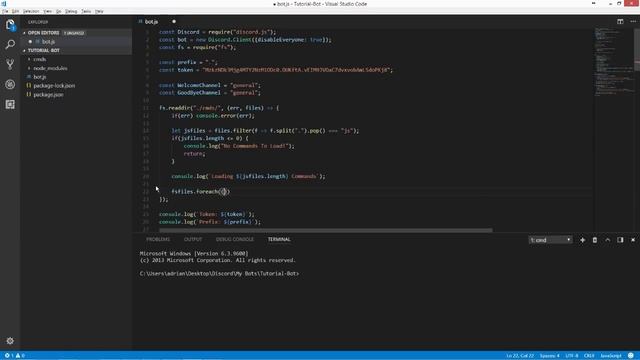Click the feedback smiley in status bar
This screenshot has width=640, height=360.
pyautogui.click(x=631, y=356)
